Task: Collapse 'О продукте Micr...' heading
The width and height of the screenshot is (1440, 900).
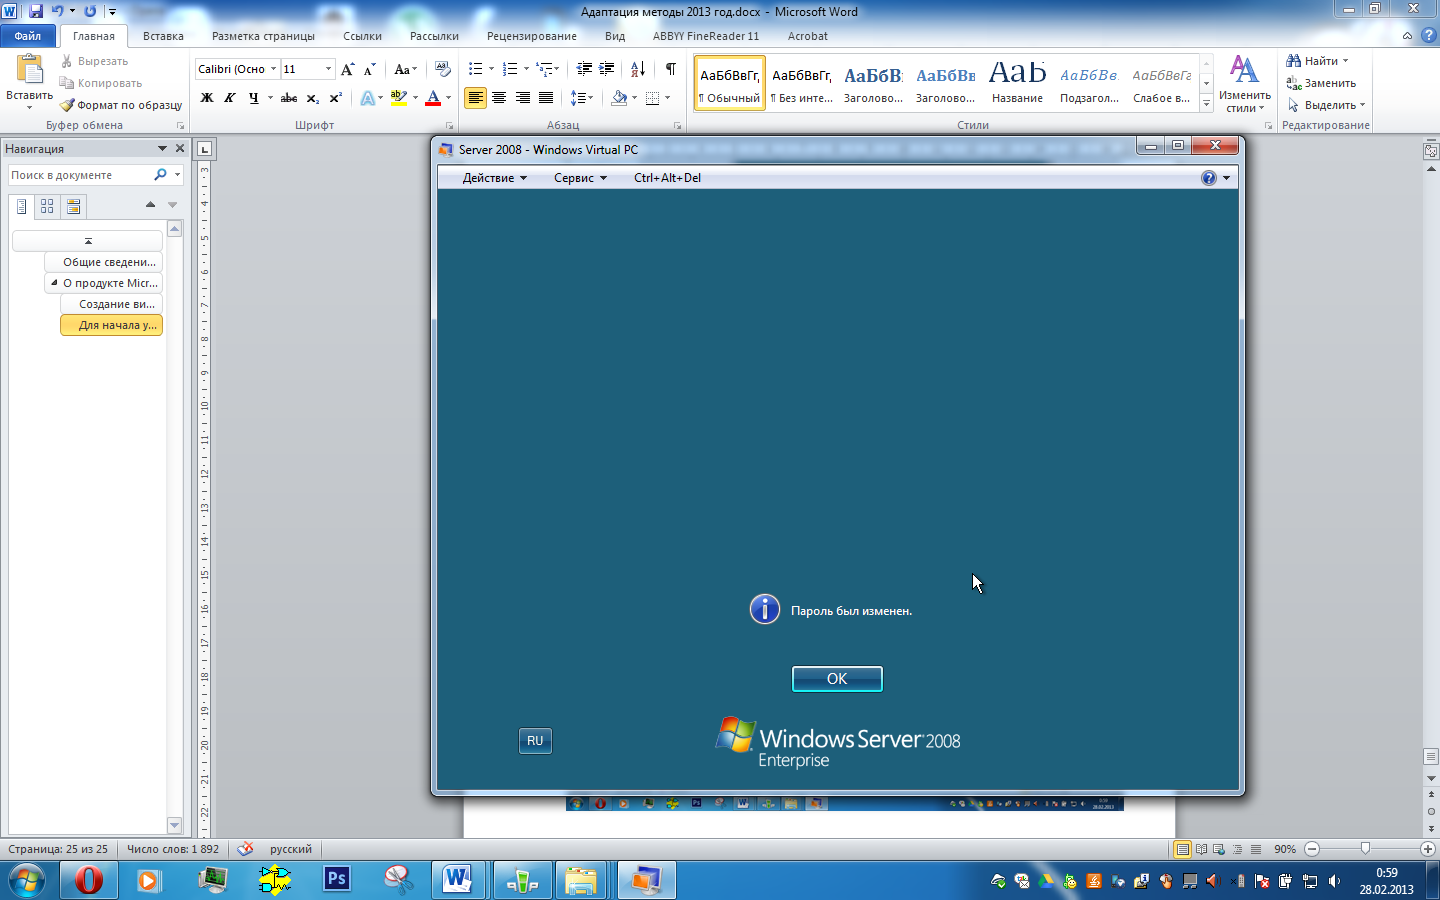Action: point(54,283)
